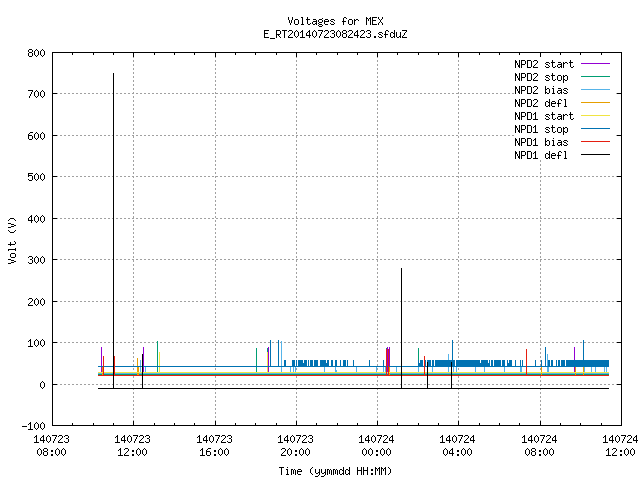Image resolution: width=640 pixels, height=480 pixels.
Task: Click the yellow NPD1 start legend line
Action: pyautogui.click(x=595, y=116)
